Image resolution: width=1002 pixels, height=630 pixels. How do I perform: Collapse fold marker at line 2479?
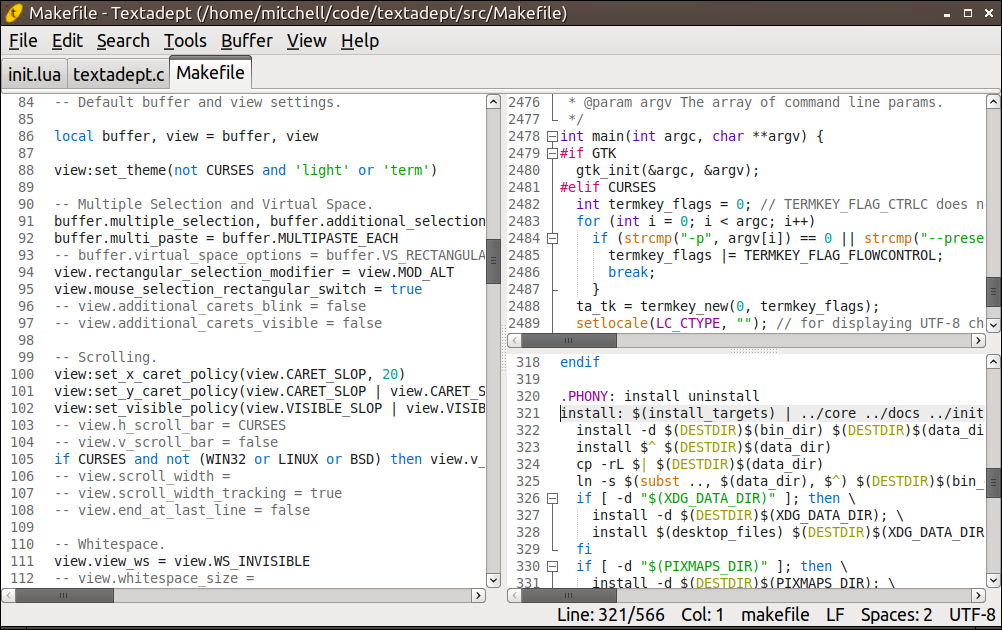pyautogui.click(x=552, y=153)
